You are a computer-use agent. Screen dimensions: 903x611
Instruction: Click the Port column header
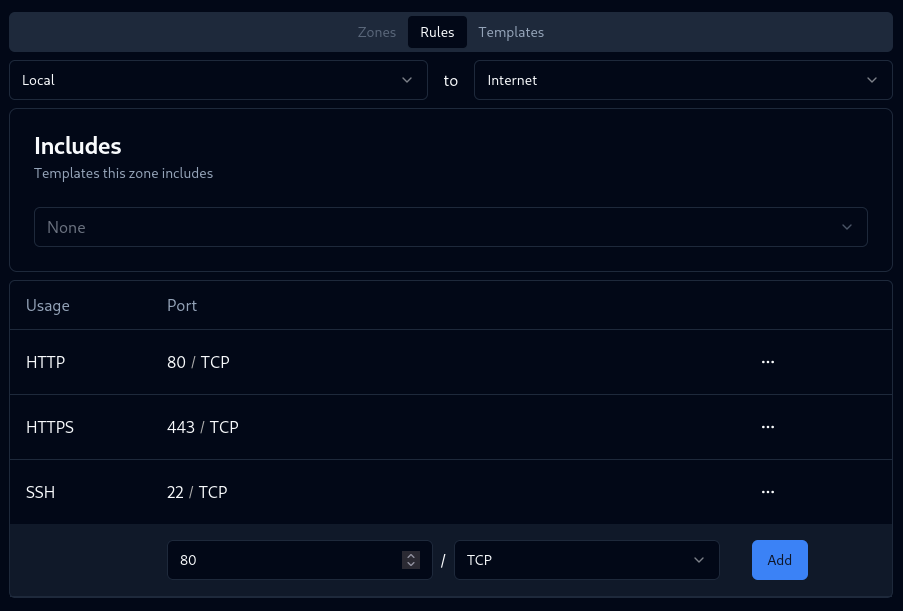pyautogui.click(x=182, y=305)
